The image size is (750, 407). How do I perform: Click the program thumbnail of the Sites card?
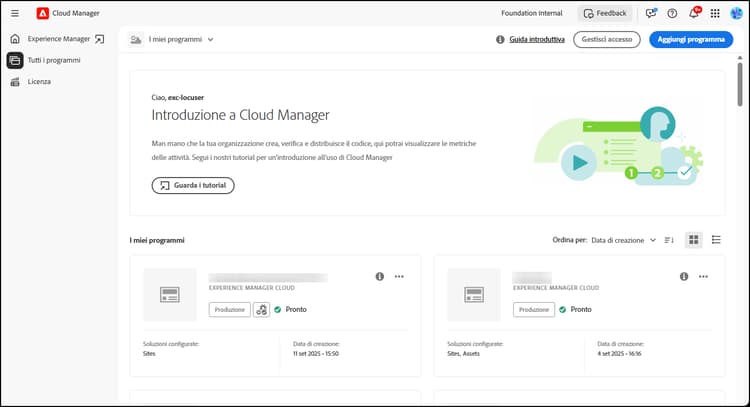170,295
